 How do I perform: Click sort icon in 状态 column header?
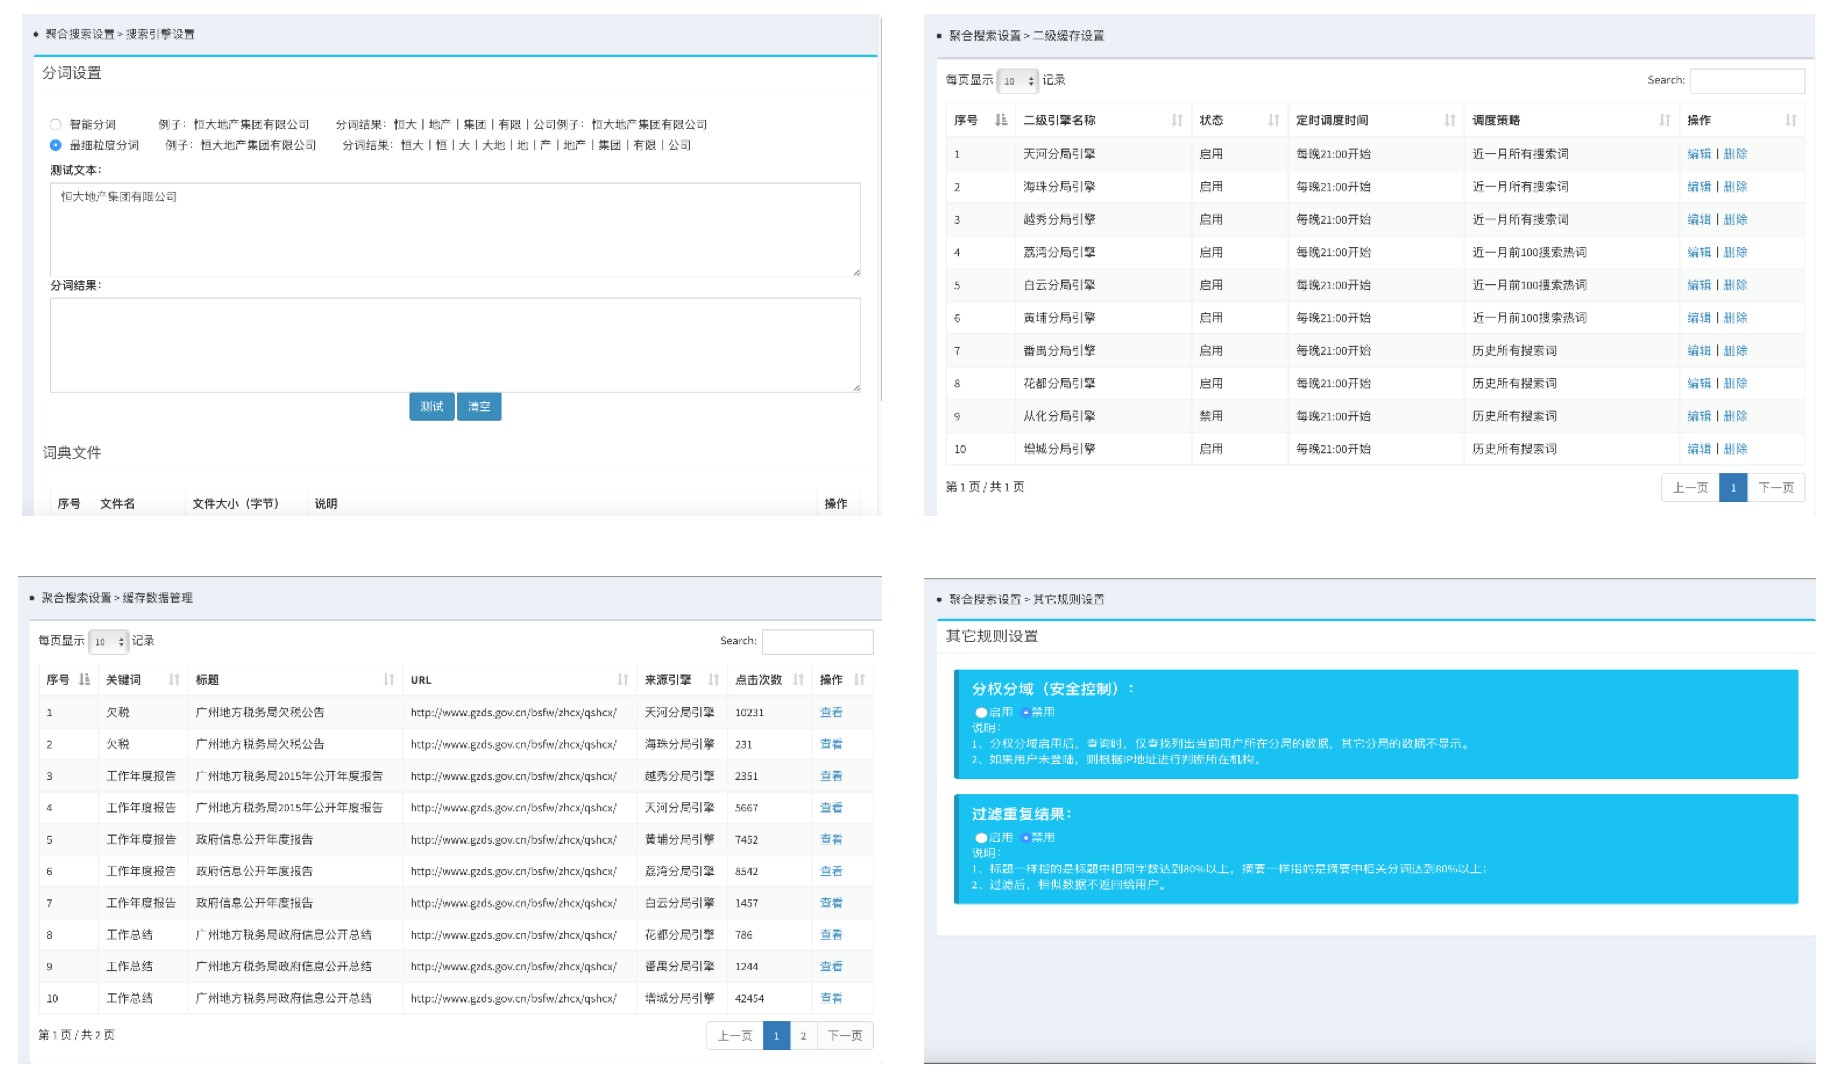tap(1273, 120)
